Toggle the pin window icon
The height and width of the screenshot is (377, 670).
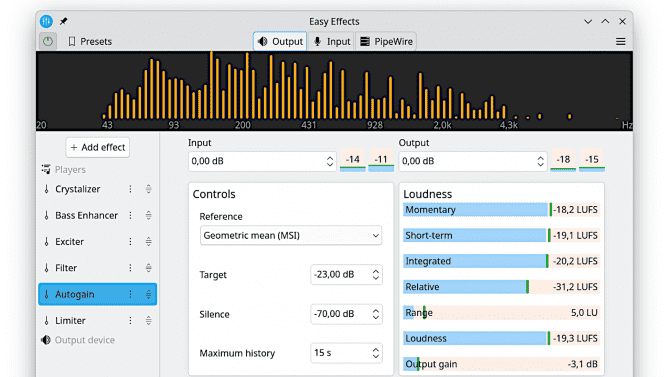tap(63, 21)
